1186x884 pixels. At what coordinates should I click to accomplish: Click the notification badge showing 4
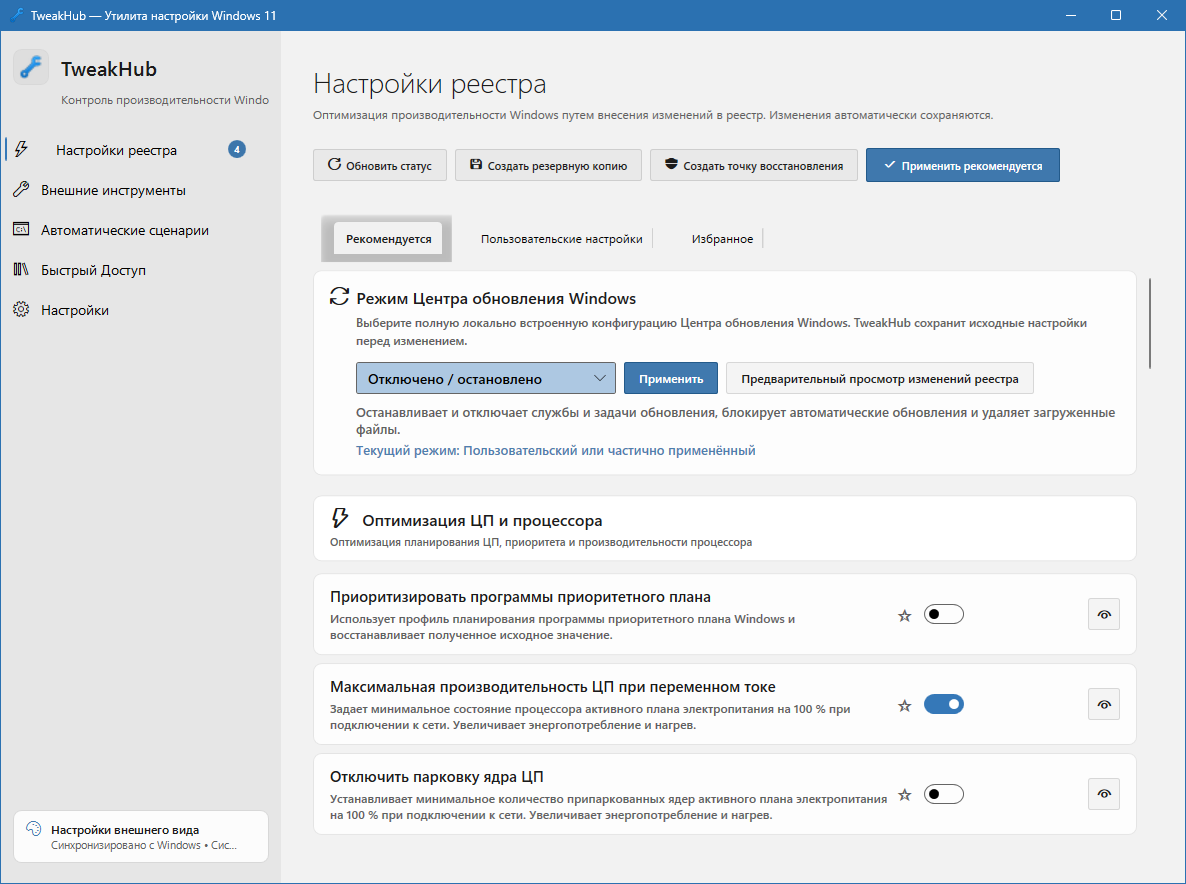click(237, 150)
